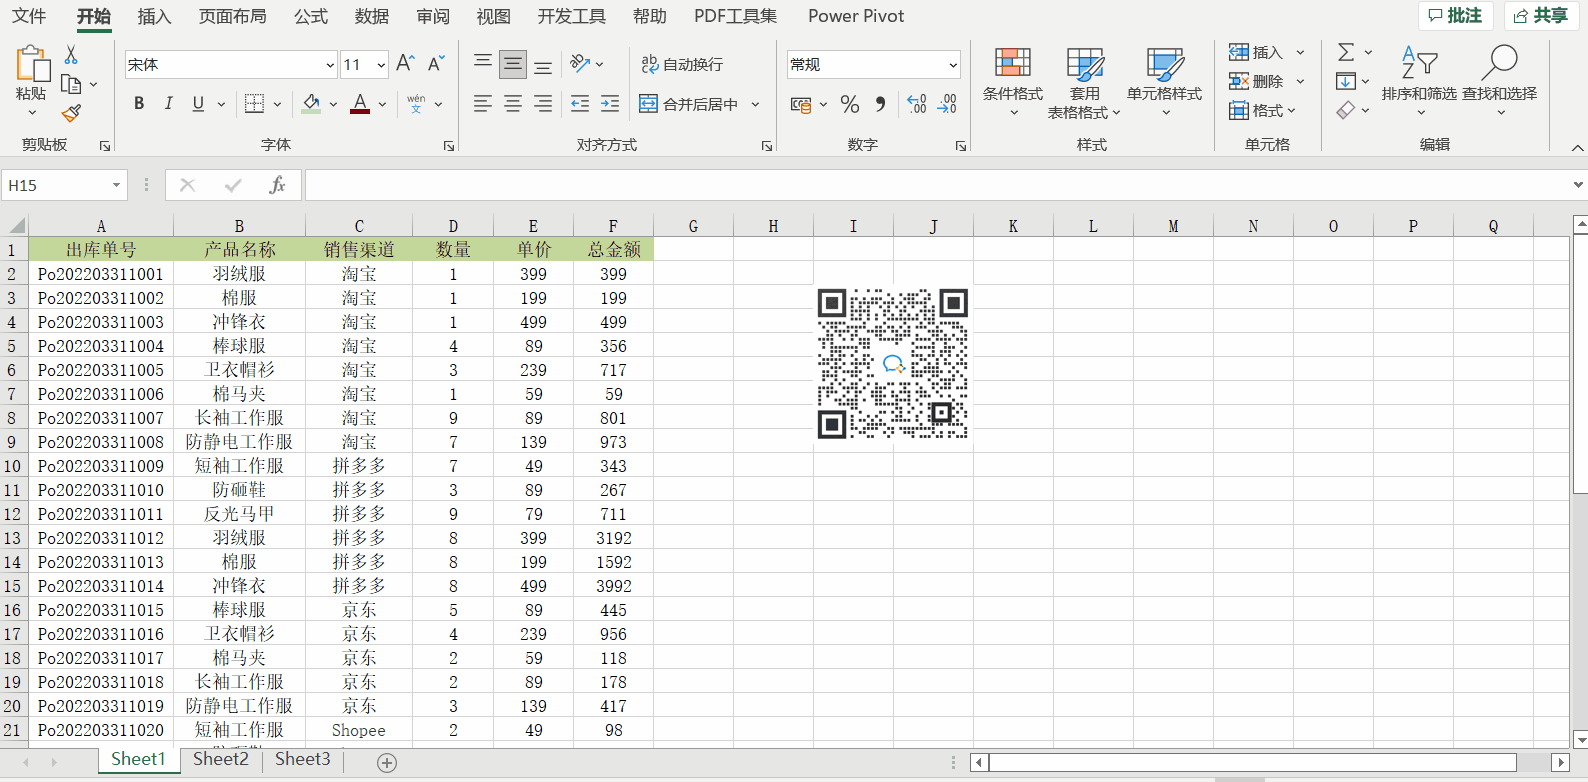Toggle italic formatting
Viewport: 1588px width, 782px height.
(168, 103)
